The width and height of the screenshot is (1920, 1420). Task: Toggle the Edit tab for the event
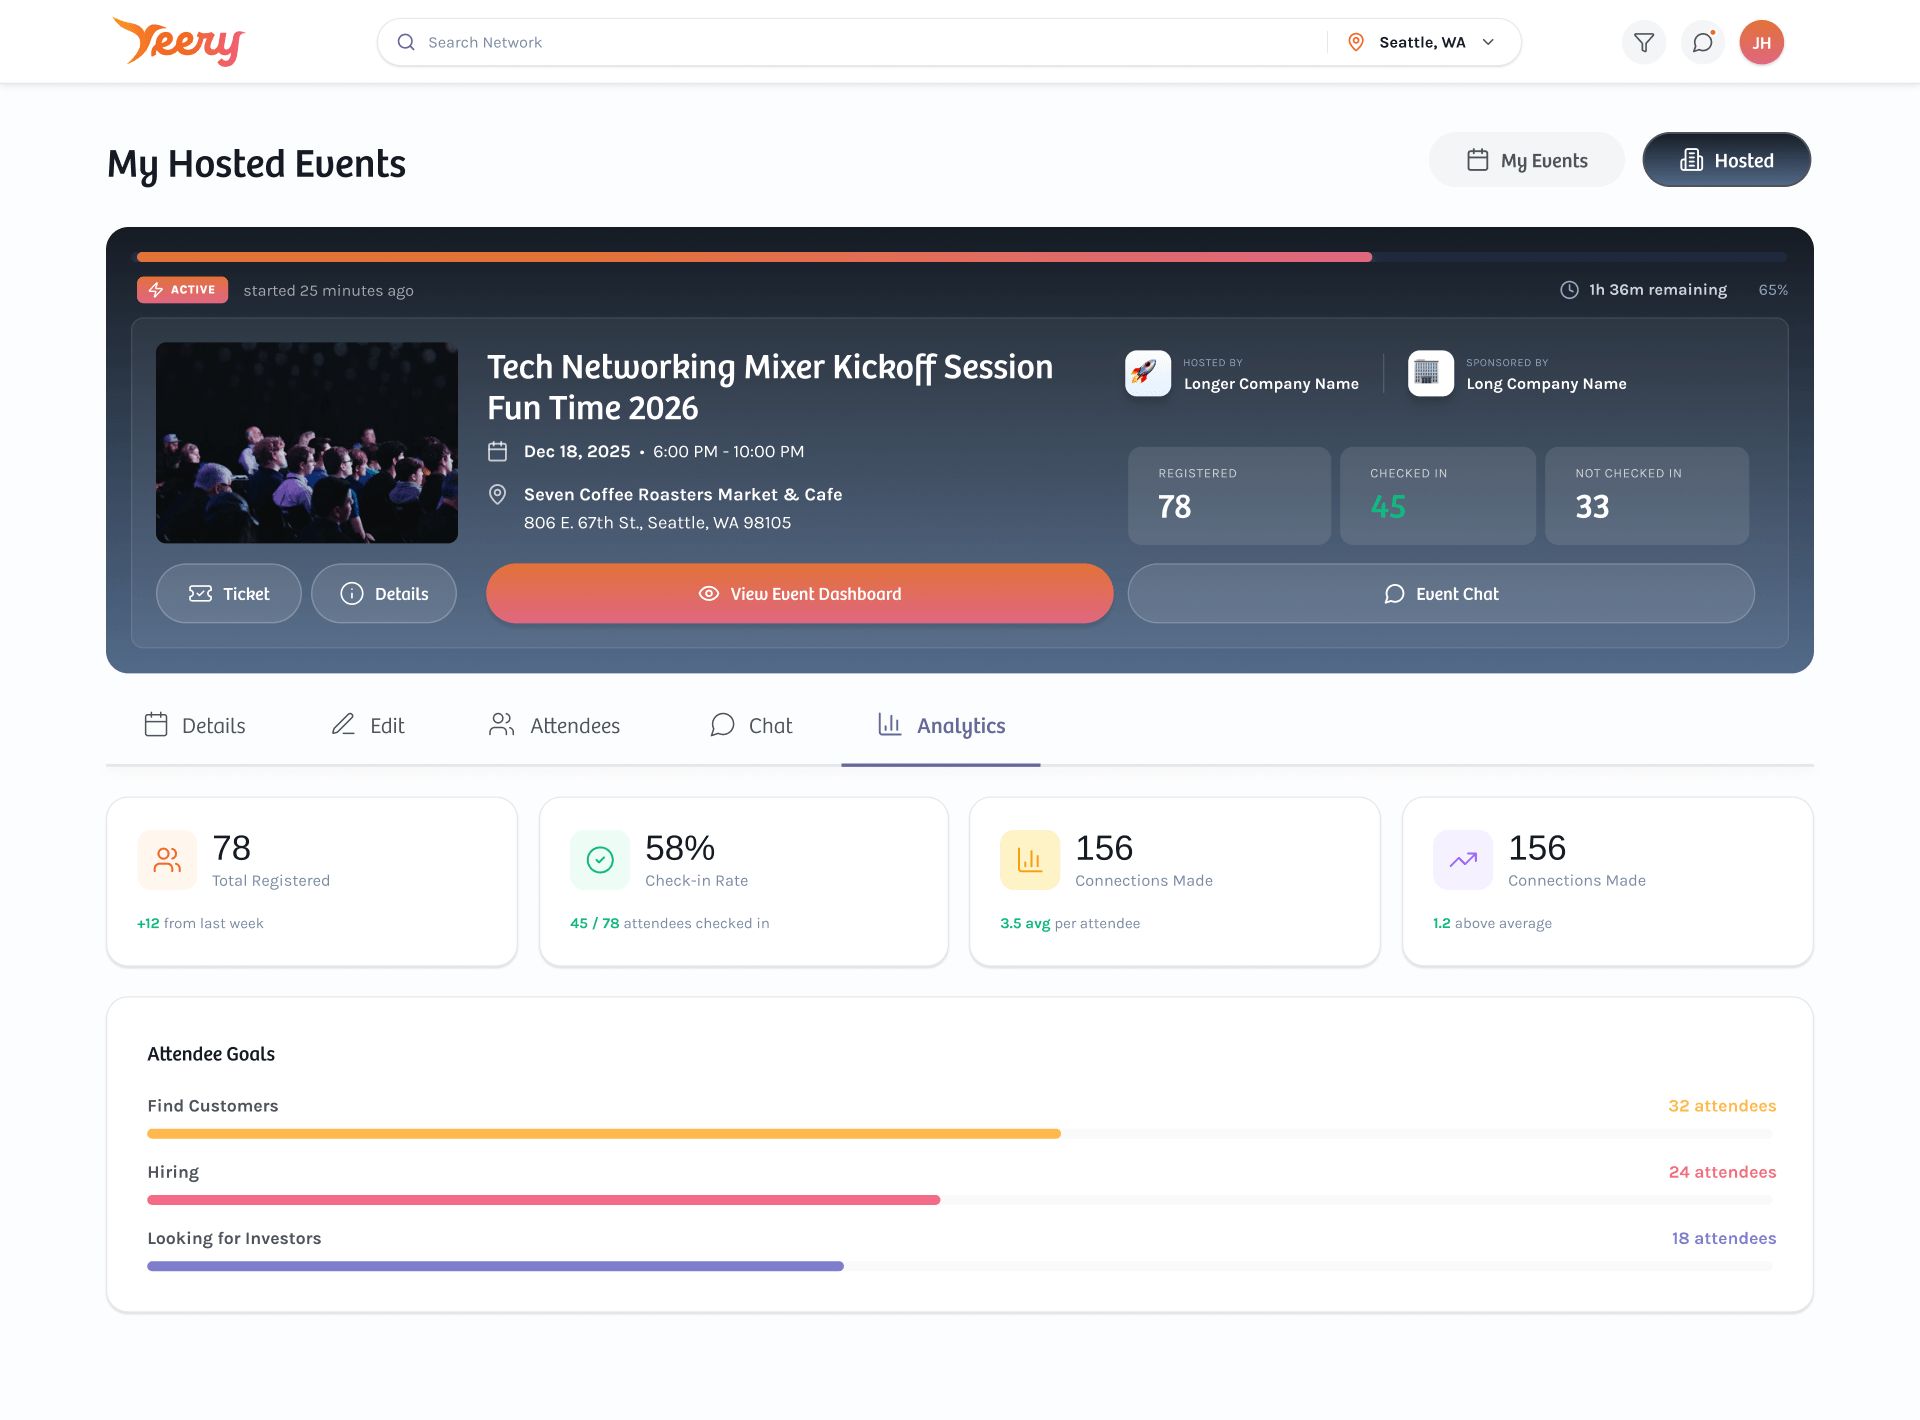pyautogui.click(x=367, y=725)
